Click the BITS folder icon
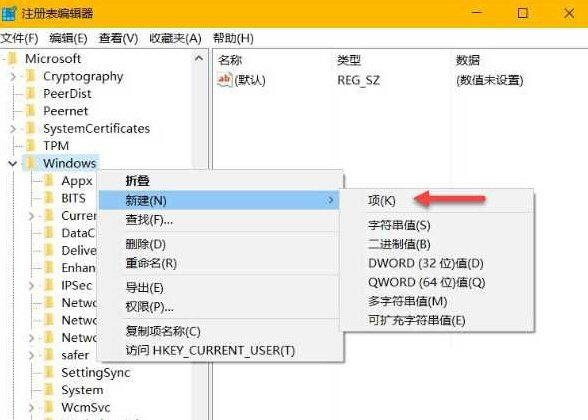The image size is (588, 420). [x=49, y=198]
